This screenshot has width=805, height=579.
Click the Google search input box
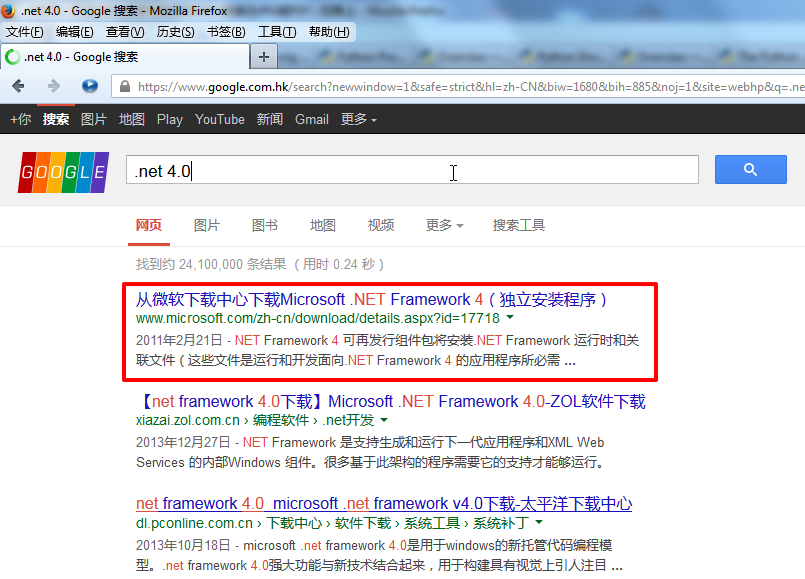(412, 169)
